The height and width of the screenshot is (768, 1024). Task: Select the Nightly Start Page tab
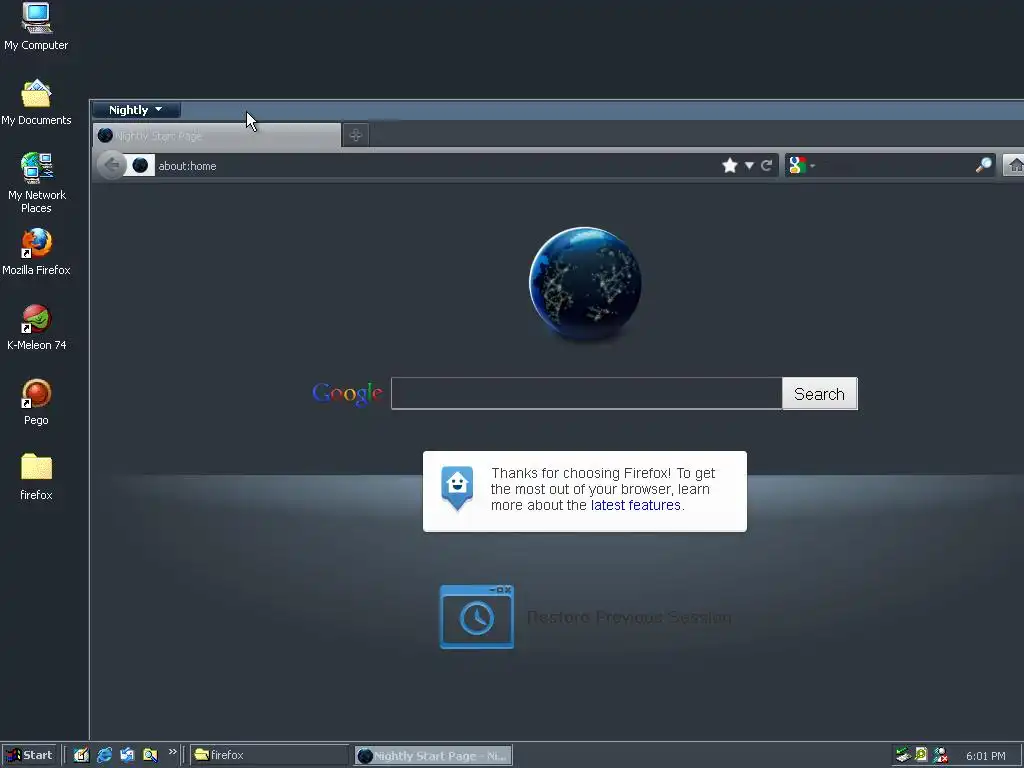point(217,135)
